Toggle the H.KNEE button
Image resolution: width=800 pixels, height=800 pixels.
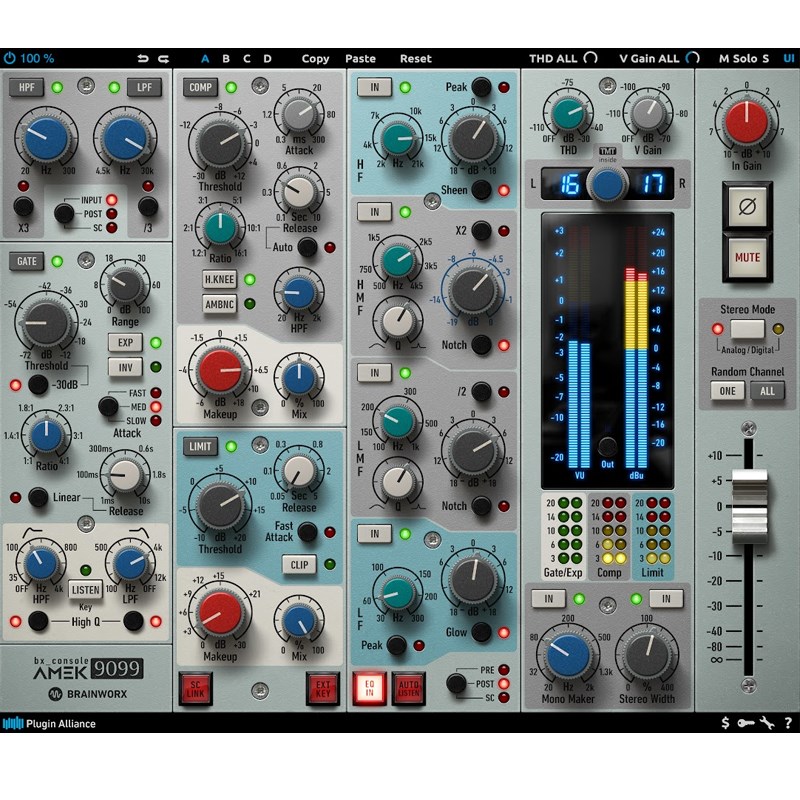[x=219, y=279]
